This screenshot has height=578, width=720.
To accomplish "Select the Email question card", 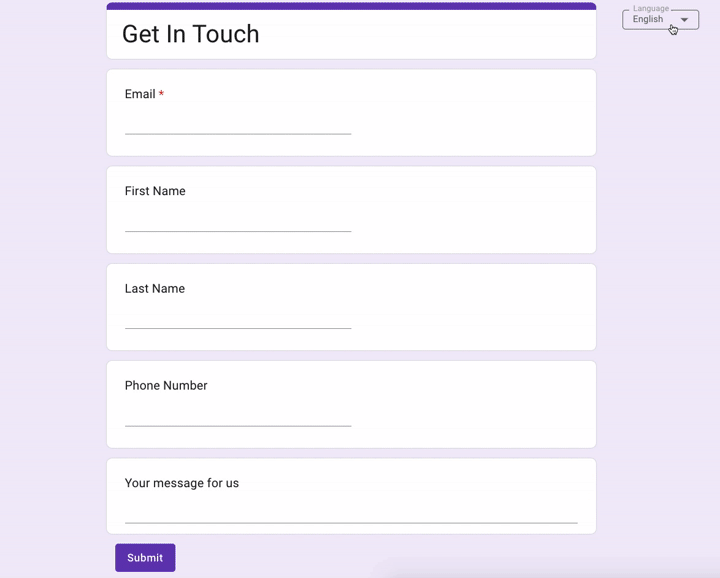I will tap(351, 112).
